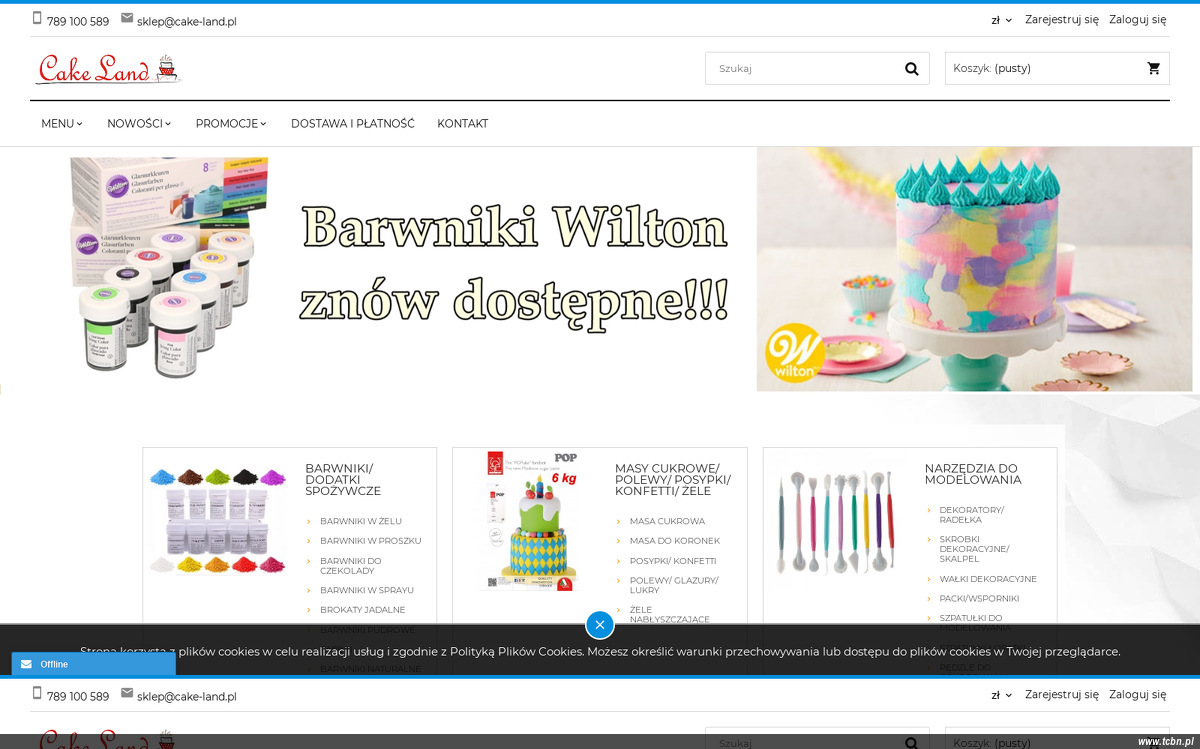Open the KONTAKT page
1200x749 pixels.
462,124
